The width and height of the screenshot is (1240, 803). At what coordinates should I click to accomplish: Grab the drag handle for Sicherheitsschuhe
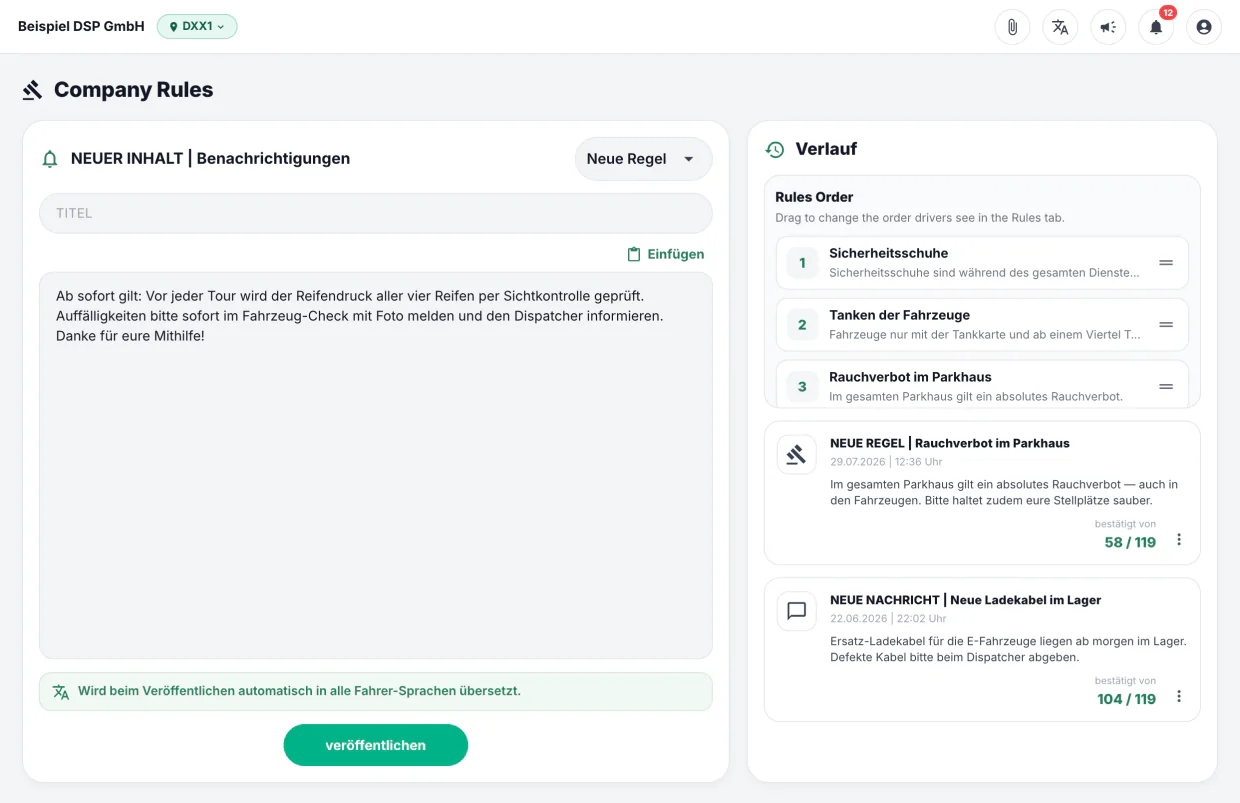point(1166,262)
